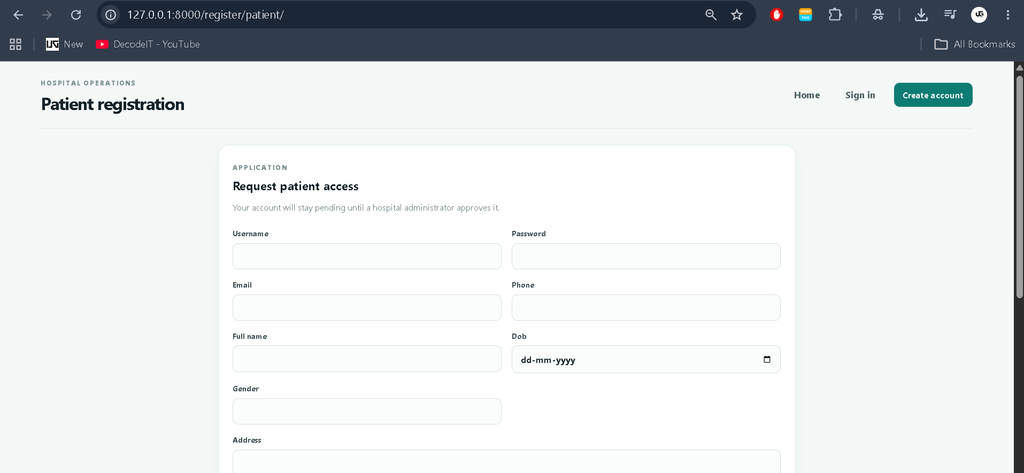This screenshot has width=1024, height=473.
Task: Click the account pending approval note
Action: 366,208
